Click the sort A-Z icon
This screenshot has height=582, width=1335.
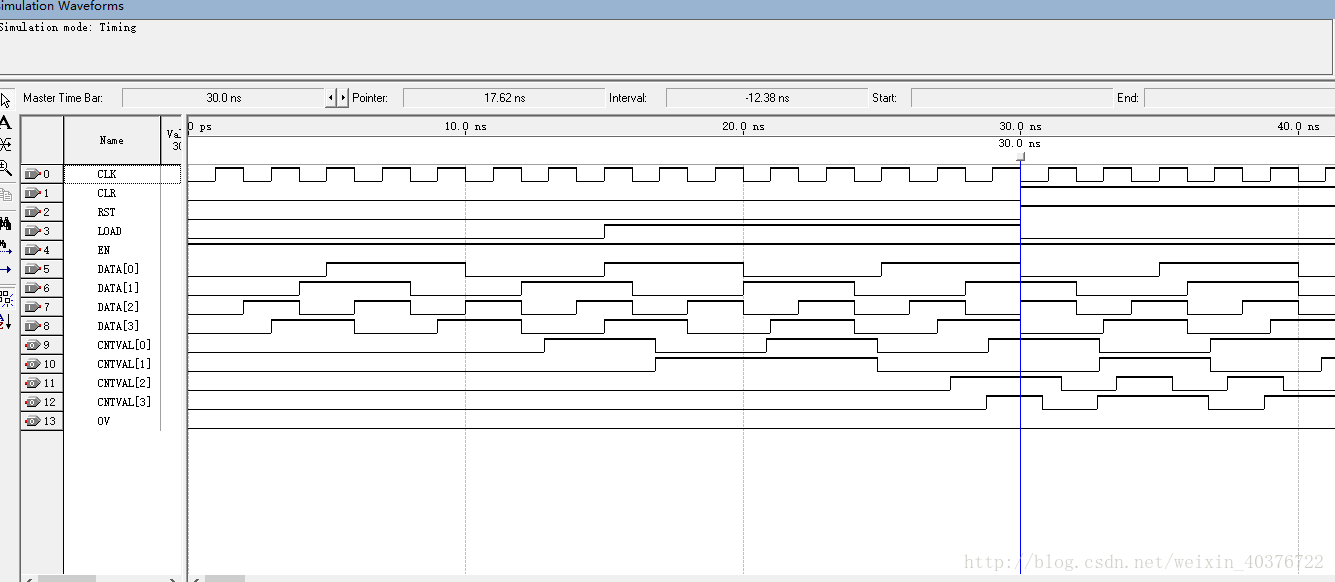click(6, 321)
